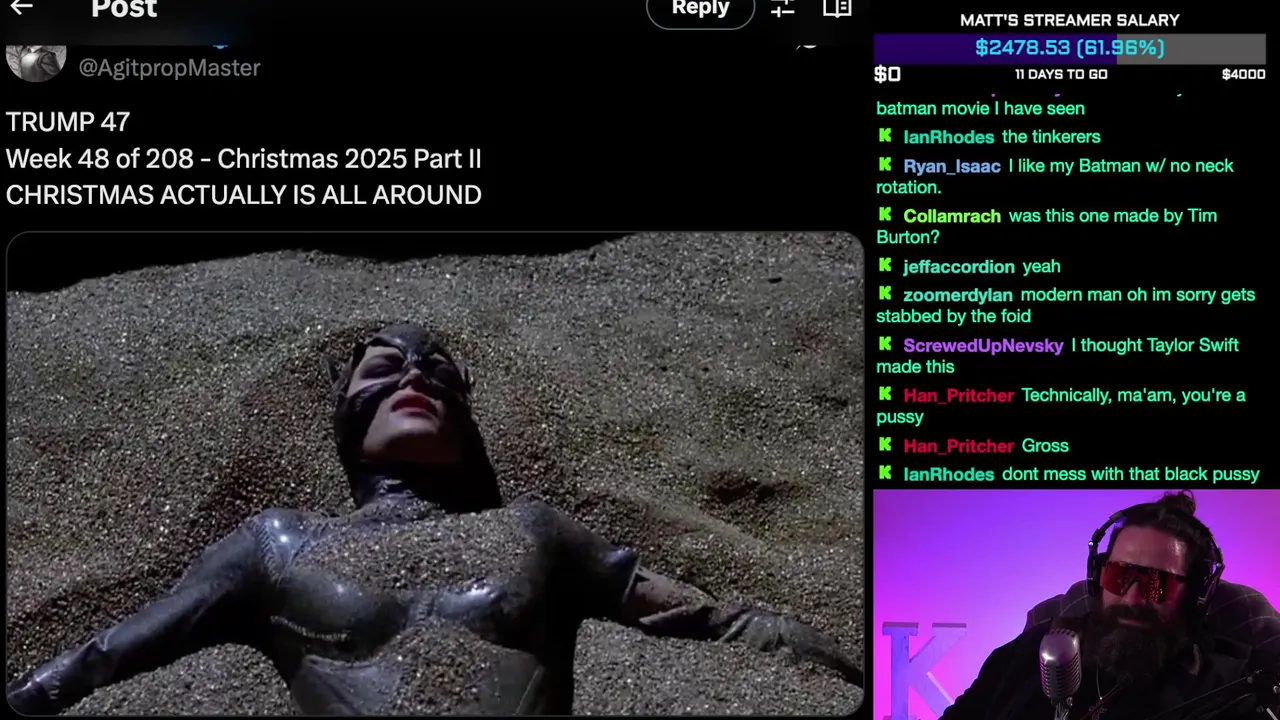The image size is (1280, 720).
Task: Open chat user Ryan_Isaac
Action: pyautogui.click(x=952, y=166)
